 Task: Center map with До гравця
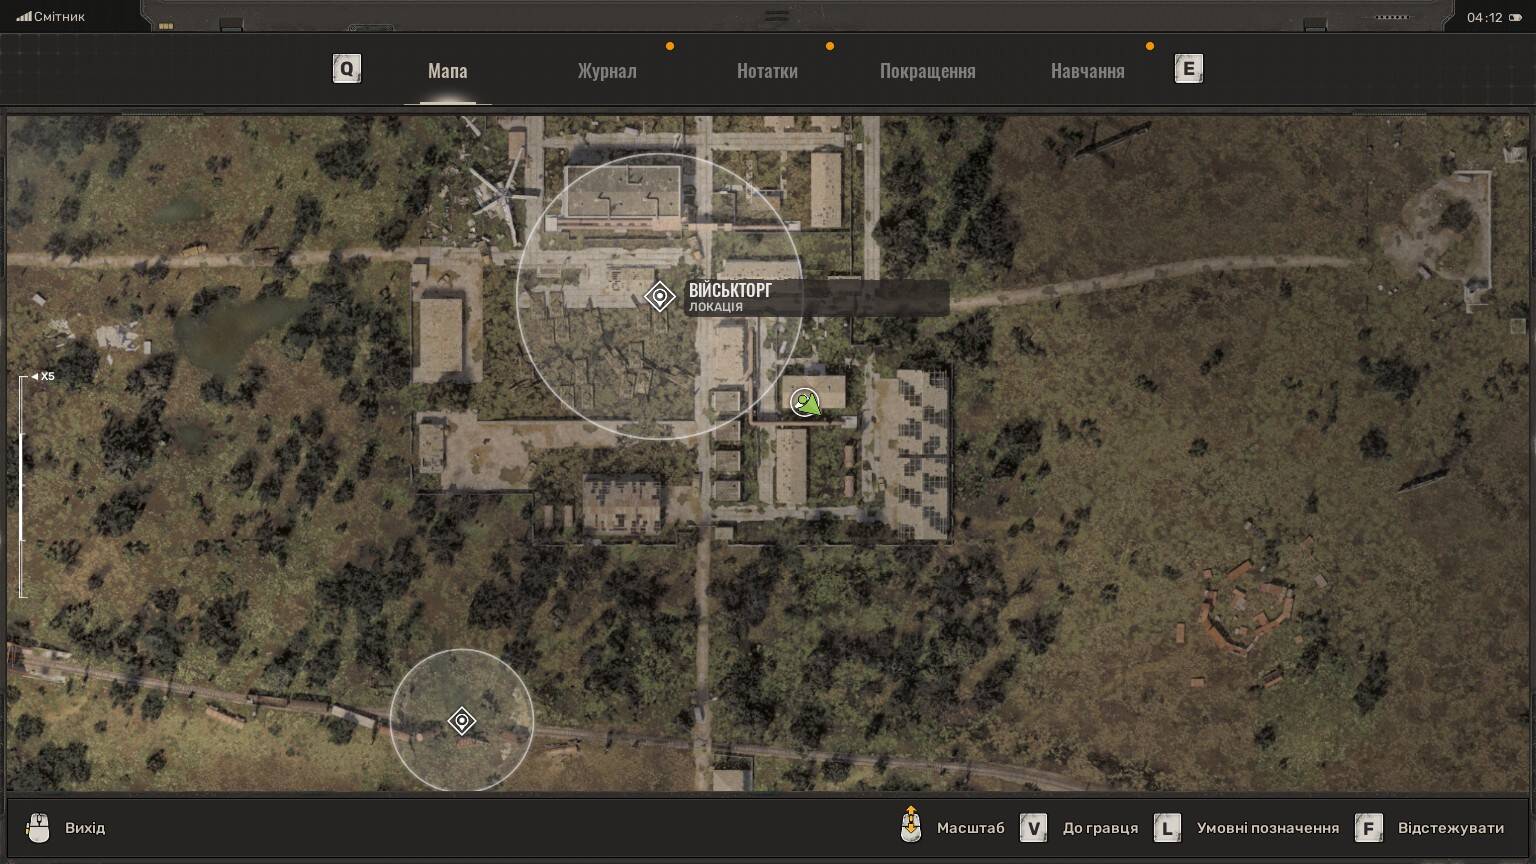(1100, 828)
